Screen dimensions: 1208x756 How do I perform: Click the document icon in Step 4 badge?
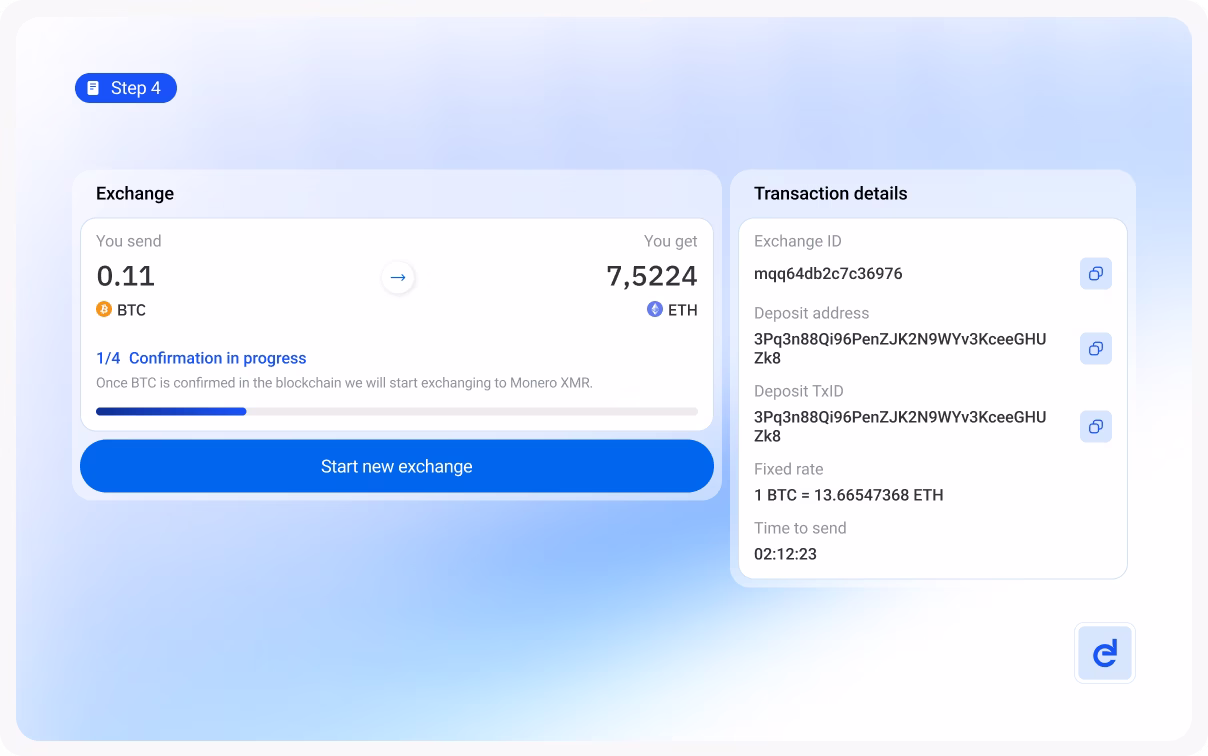pyautogui.click(x=93, y=88)
